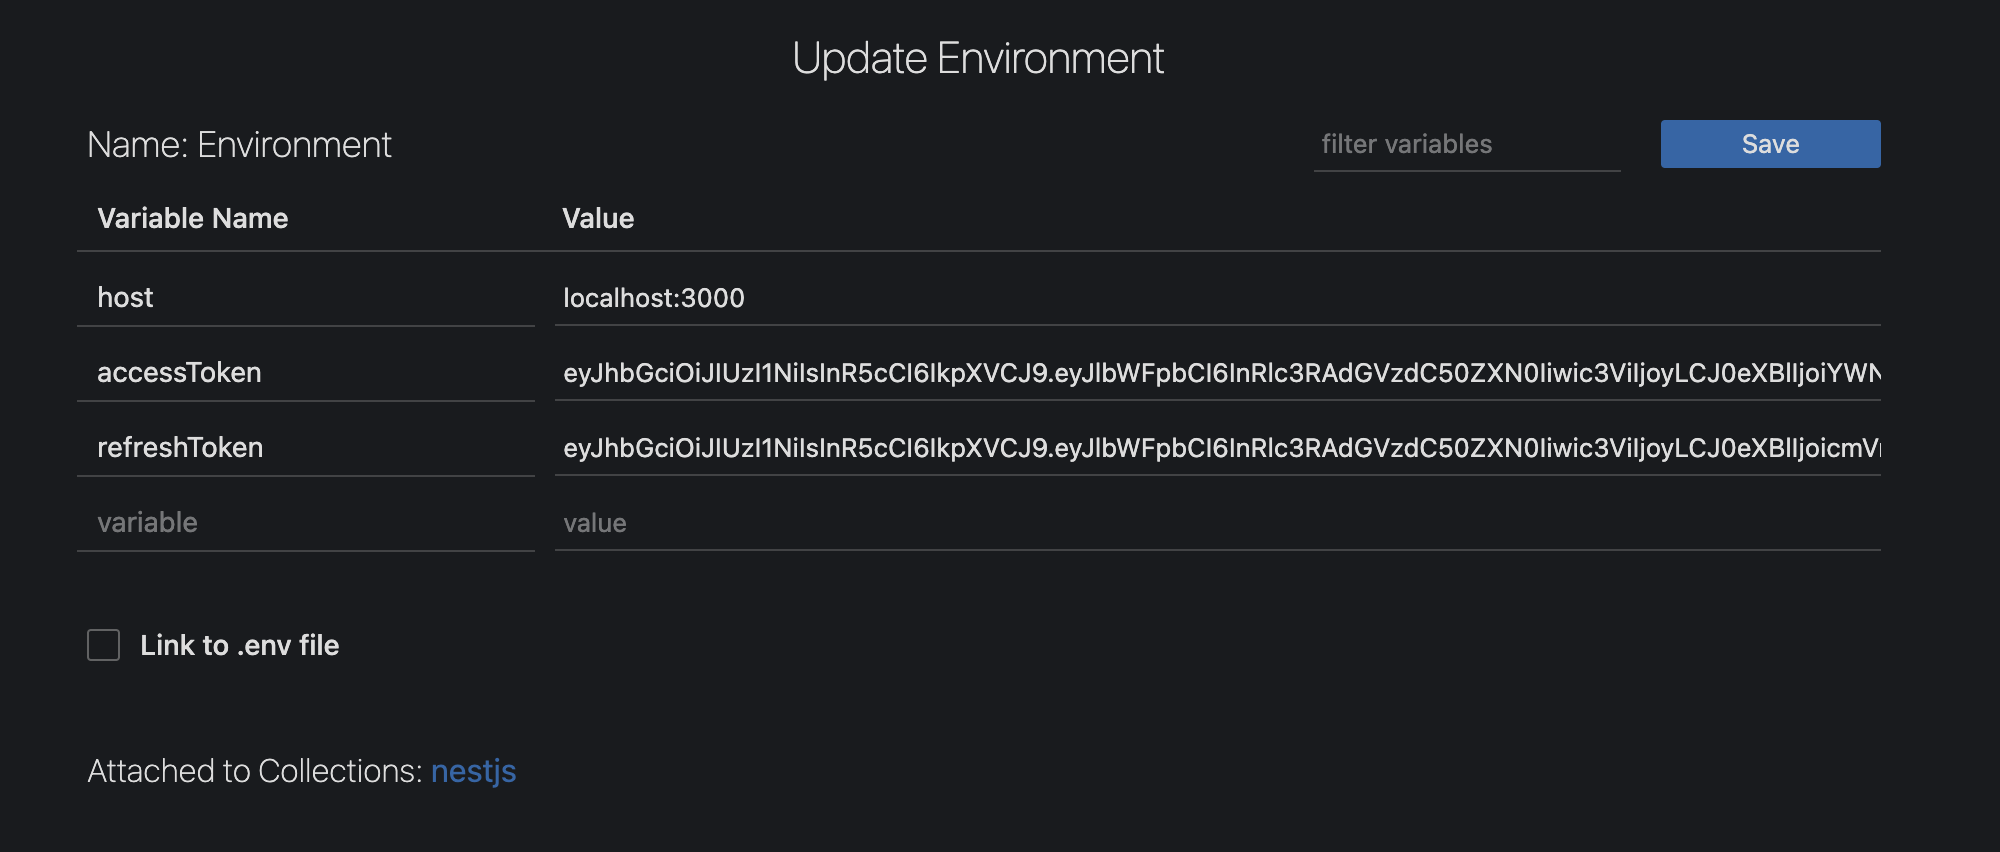Viewport: 2000px width, 852px height.
Task: Click the Variable Name column header
Action: [x=193, y=218]
